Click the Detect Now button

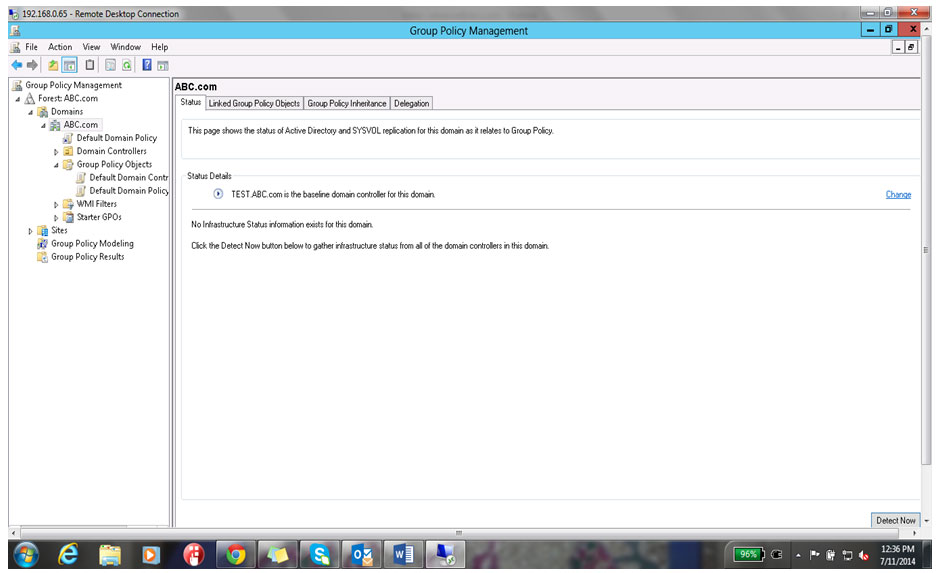click(896, 520)
